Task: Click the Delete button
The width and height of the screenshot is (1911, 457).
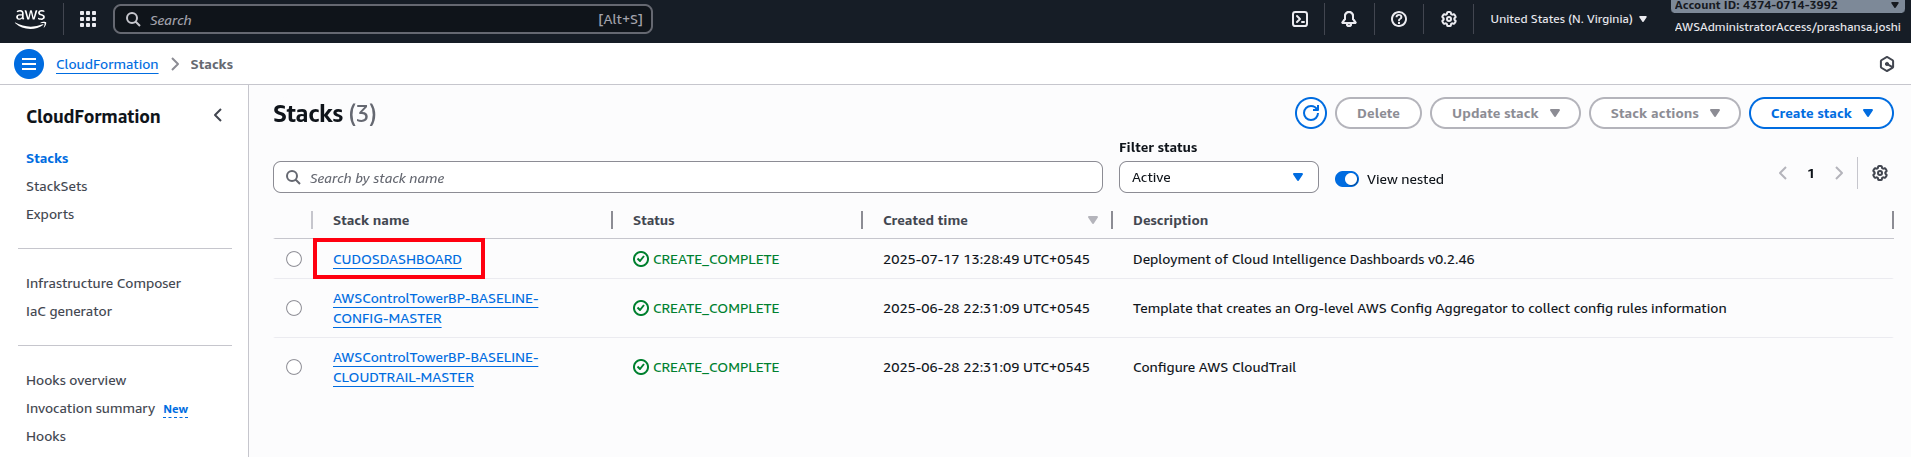Action: coord(1378,113)
